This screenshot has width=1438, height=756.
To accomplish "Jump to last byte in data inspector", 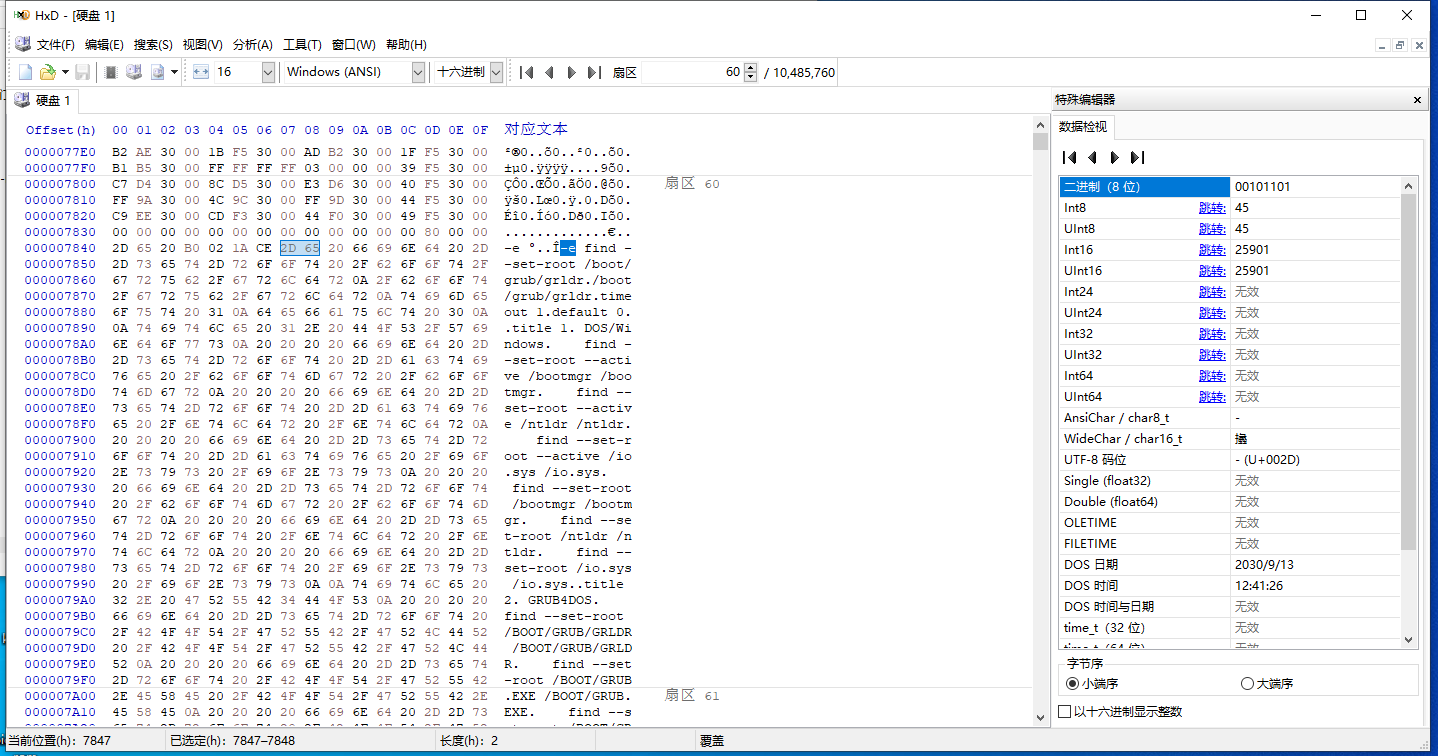I will 1137,157.
